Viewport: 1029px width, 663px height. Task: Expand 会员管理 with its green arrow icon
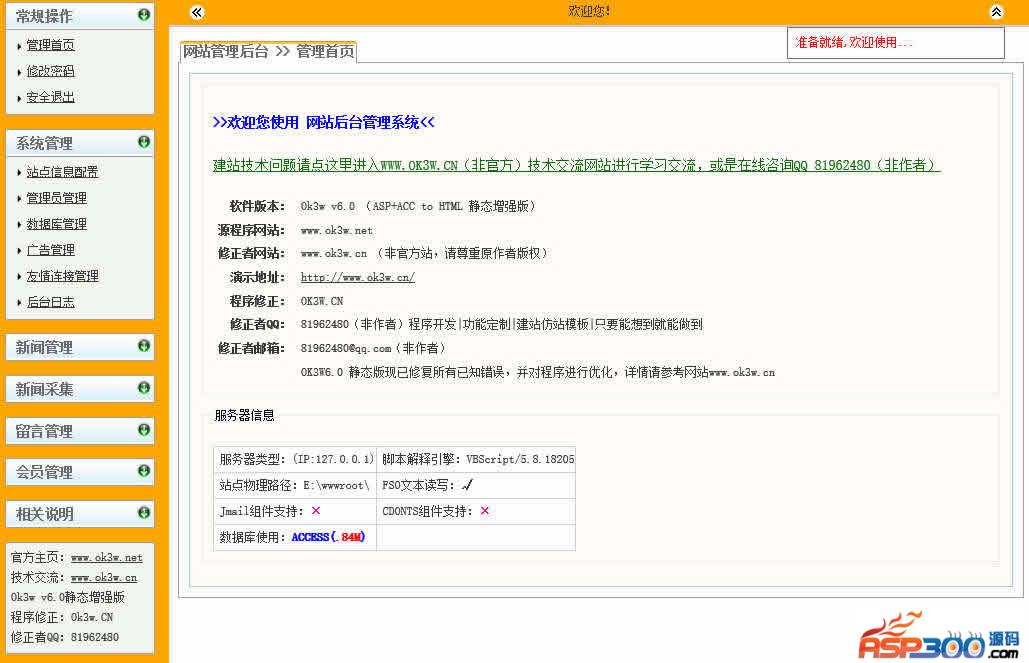coord(144,471)
